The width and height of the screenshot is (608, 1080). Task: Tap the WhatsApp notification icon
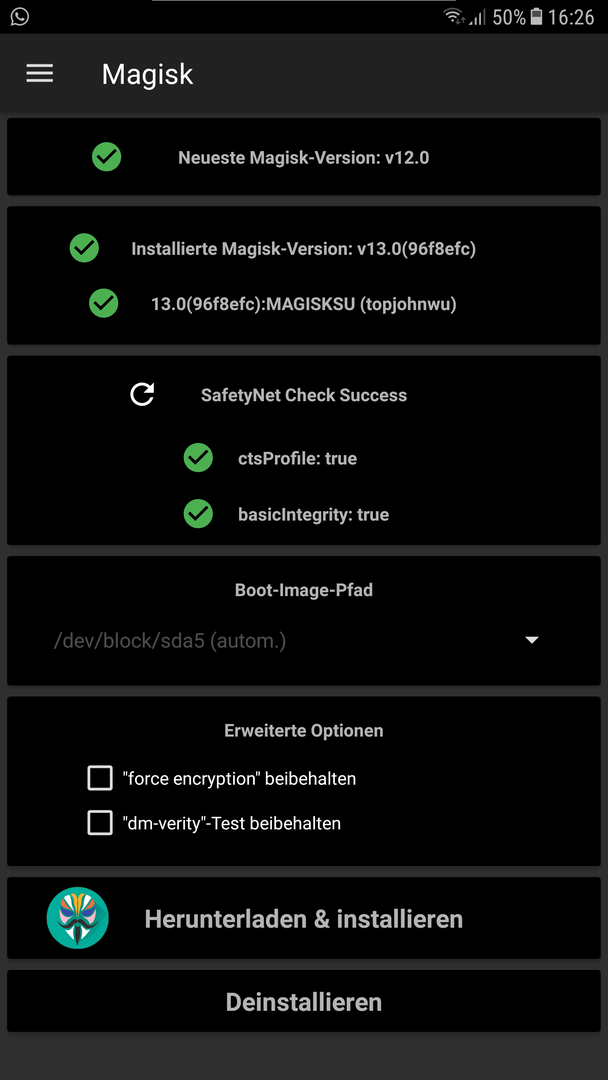pyautogui.click(x=20, y=17)
